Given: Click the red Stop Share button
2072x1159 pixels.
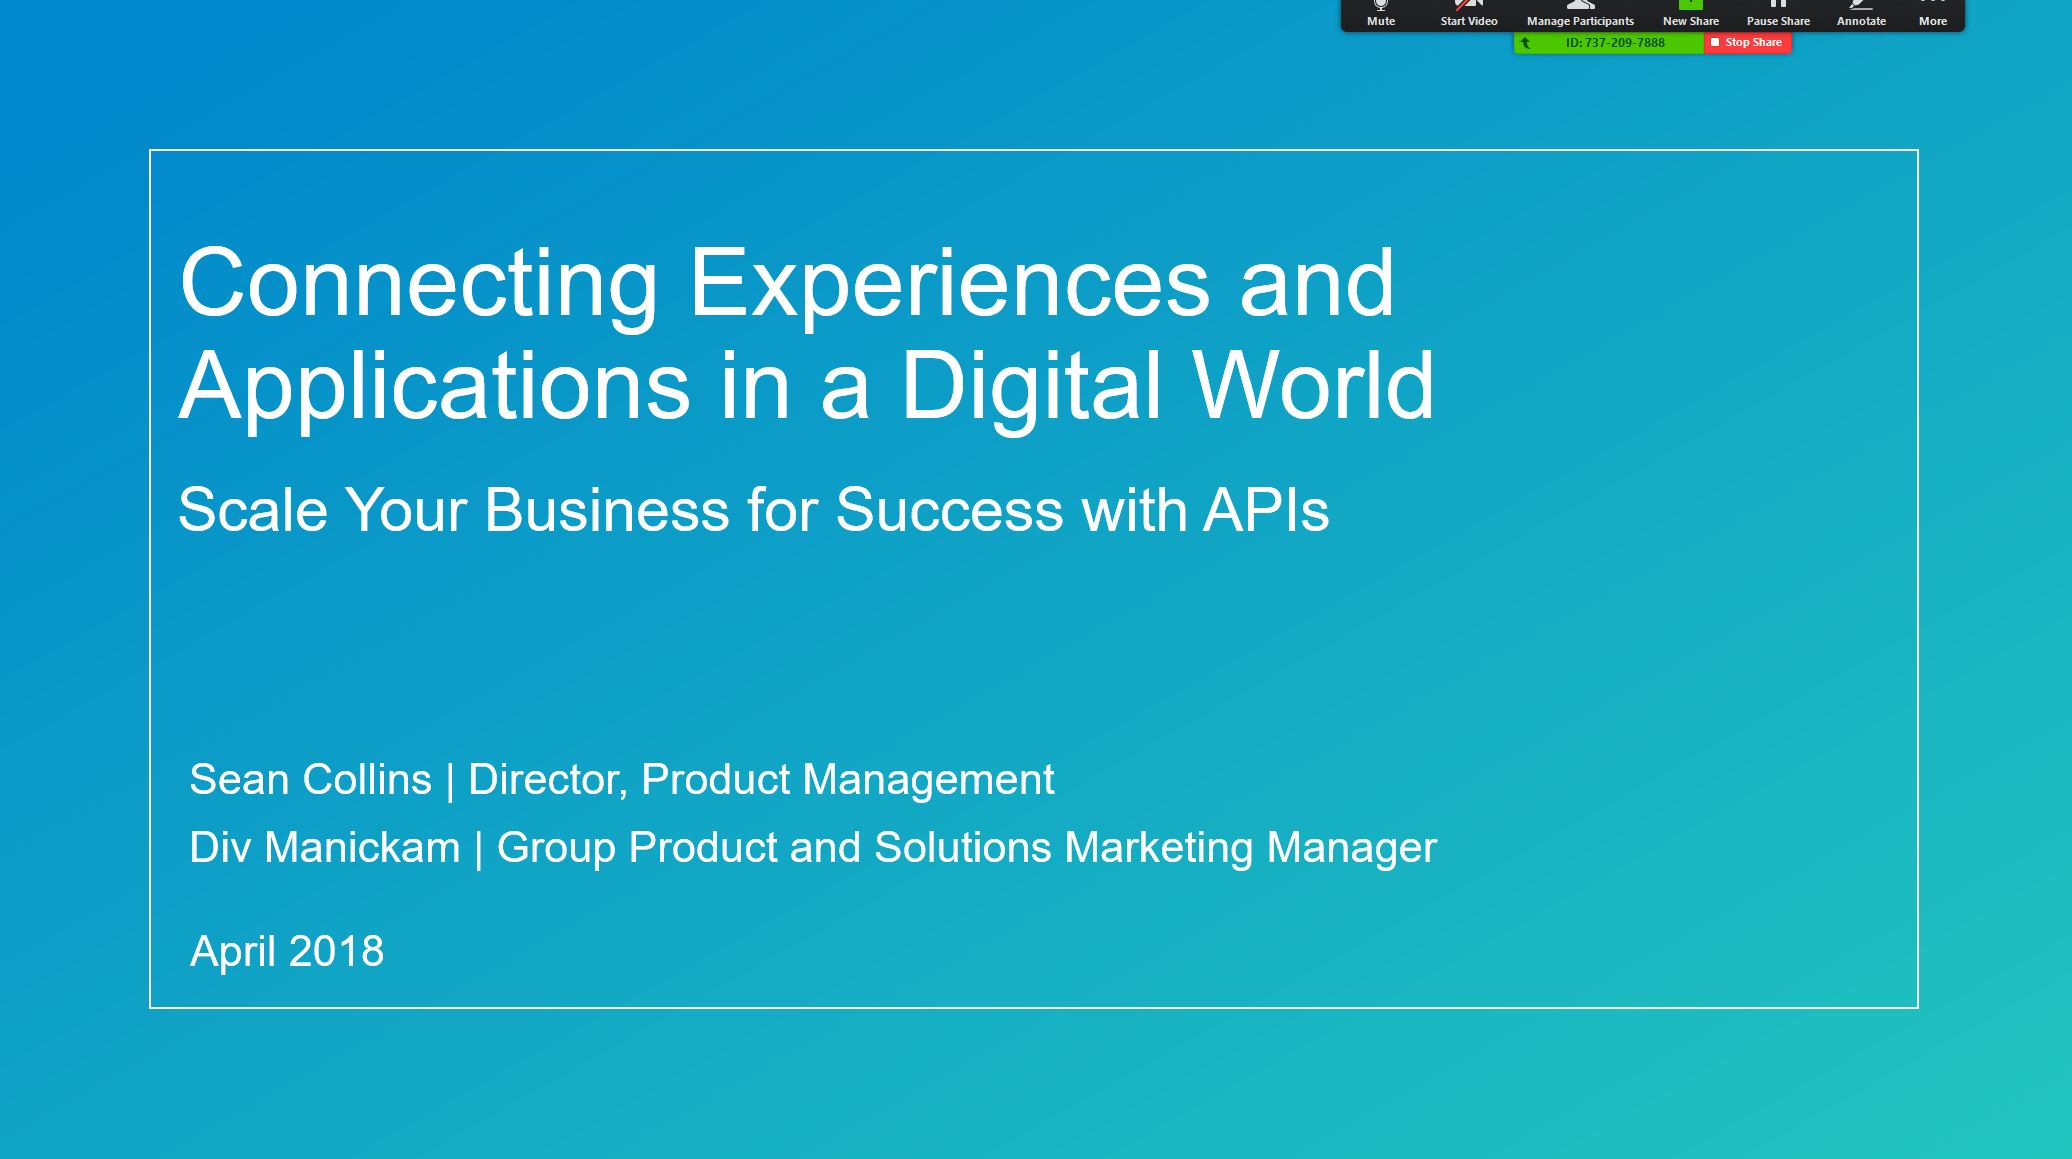Looking at the screenshot, I should (x=1747, y=43).
